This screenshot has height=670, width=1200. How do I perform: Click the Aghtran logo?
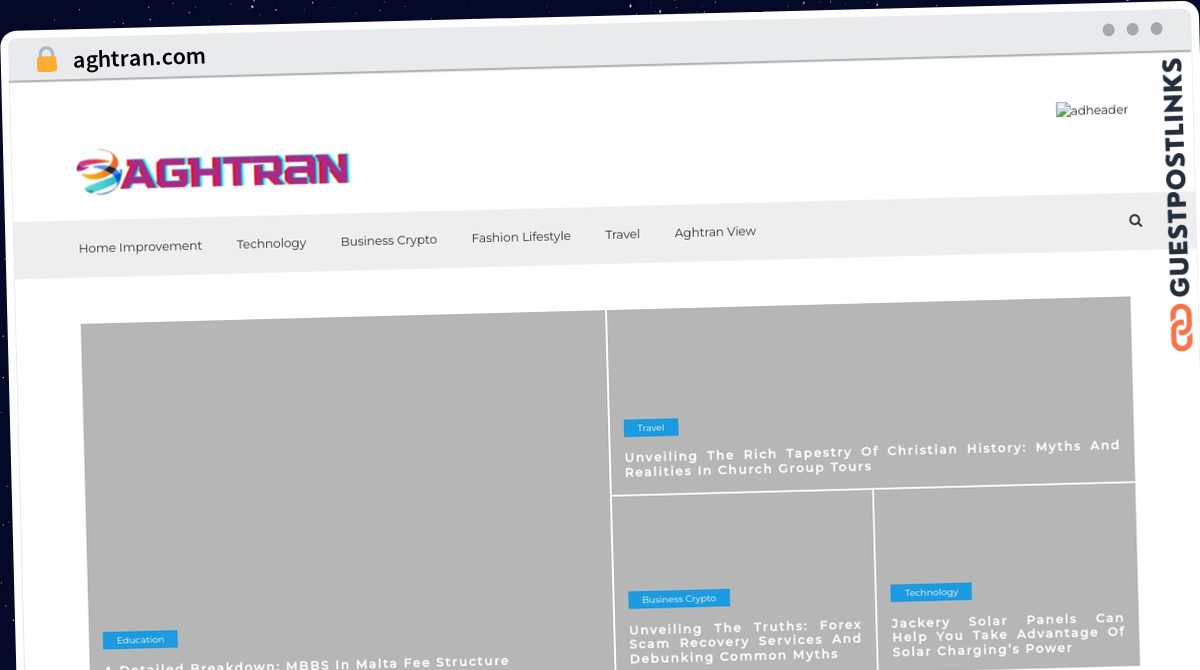pyautogui.click(x=213, y=172)
